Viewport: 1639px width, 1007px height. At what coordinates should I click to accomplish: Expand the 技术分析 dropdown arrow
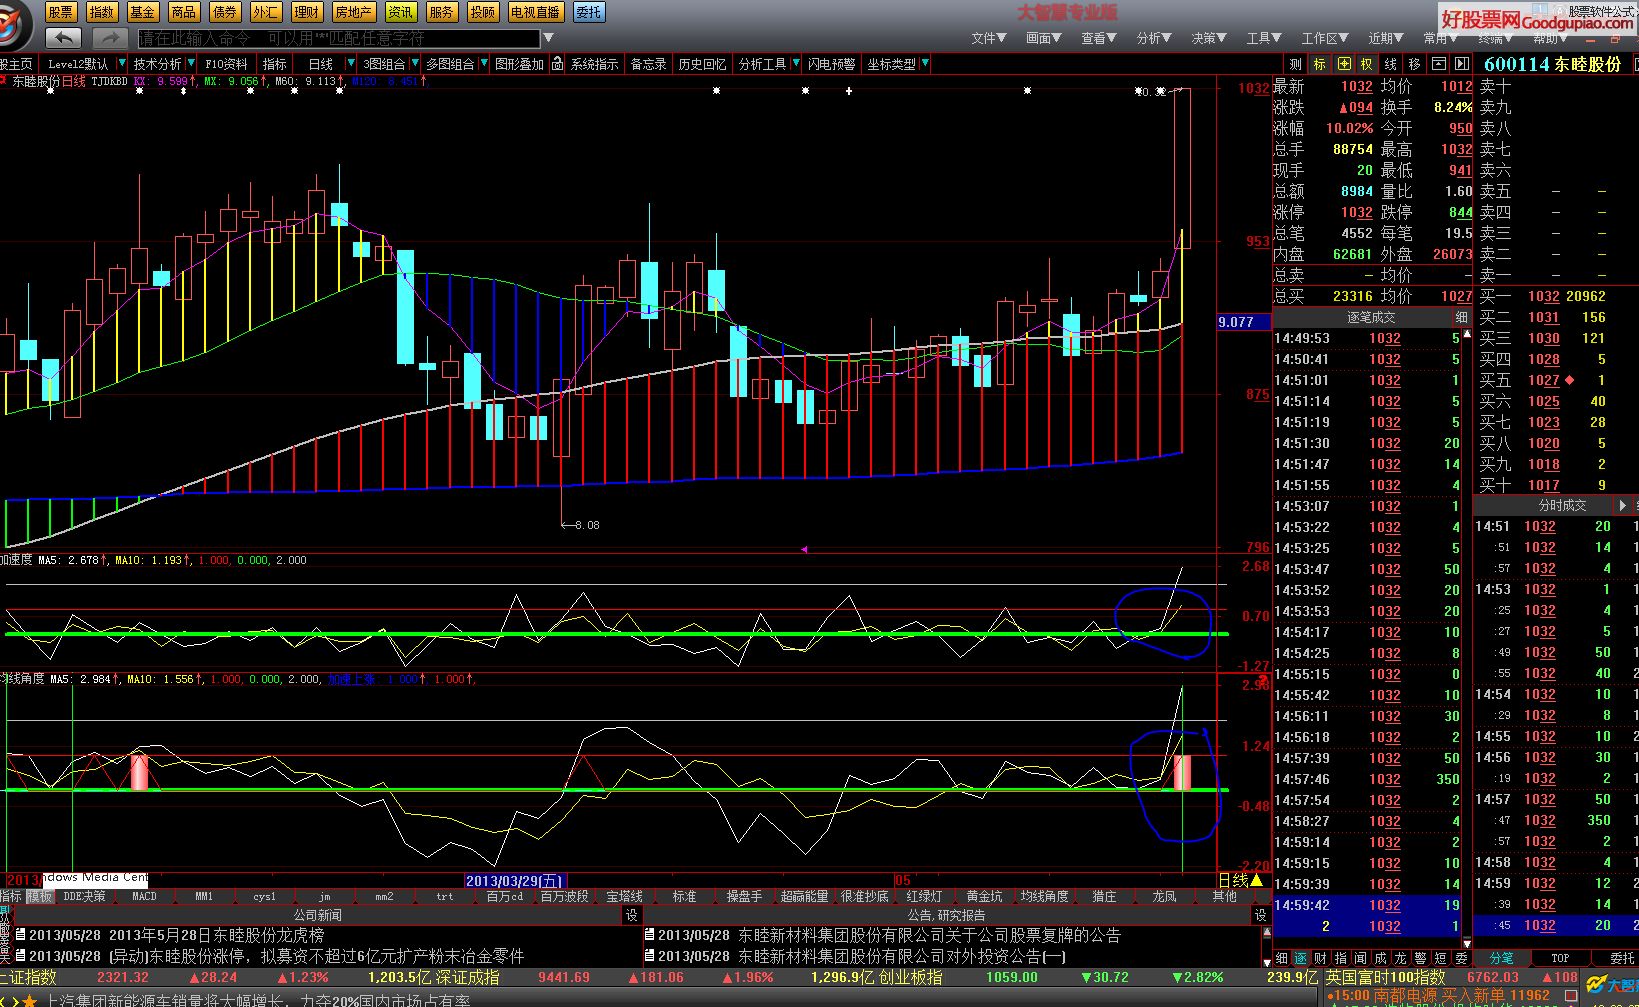pyautogui.click(x=191, y=64)
